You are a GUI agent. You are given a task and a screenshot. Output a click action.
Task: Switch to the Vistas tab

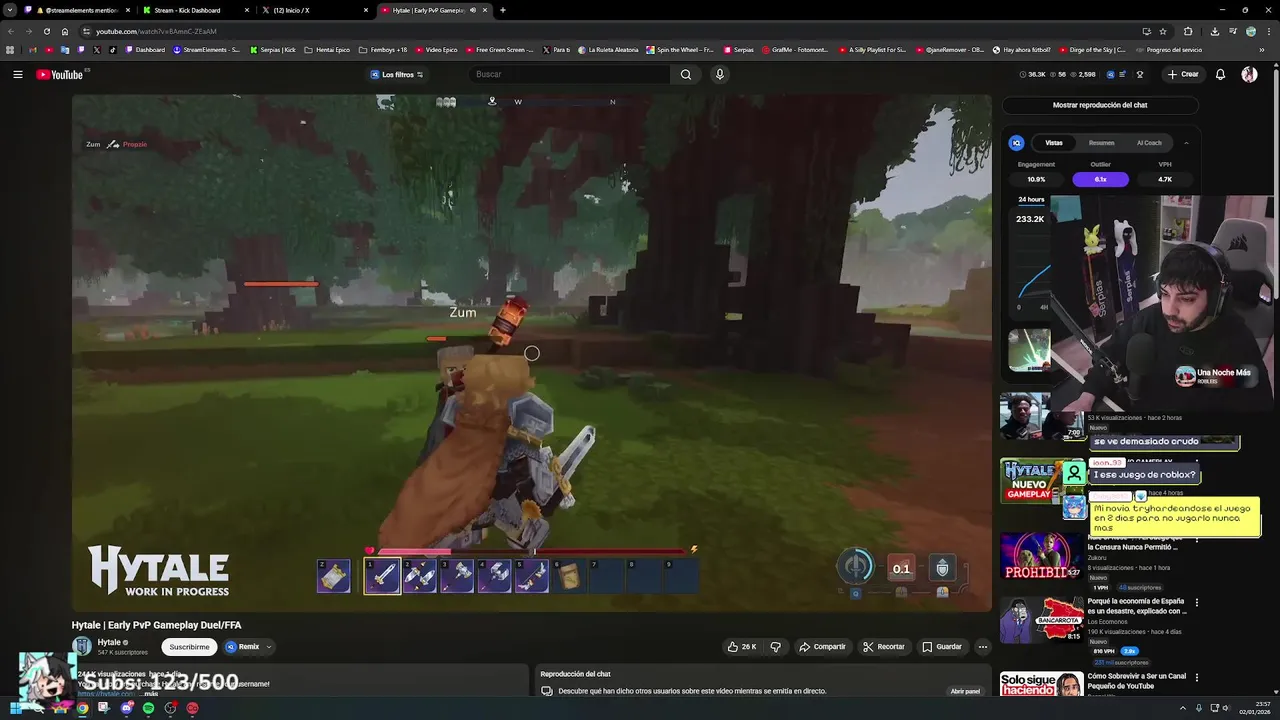click(x=1054, y=143)
